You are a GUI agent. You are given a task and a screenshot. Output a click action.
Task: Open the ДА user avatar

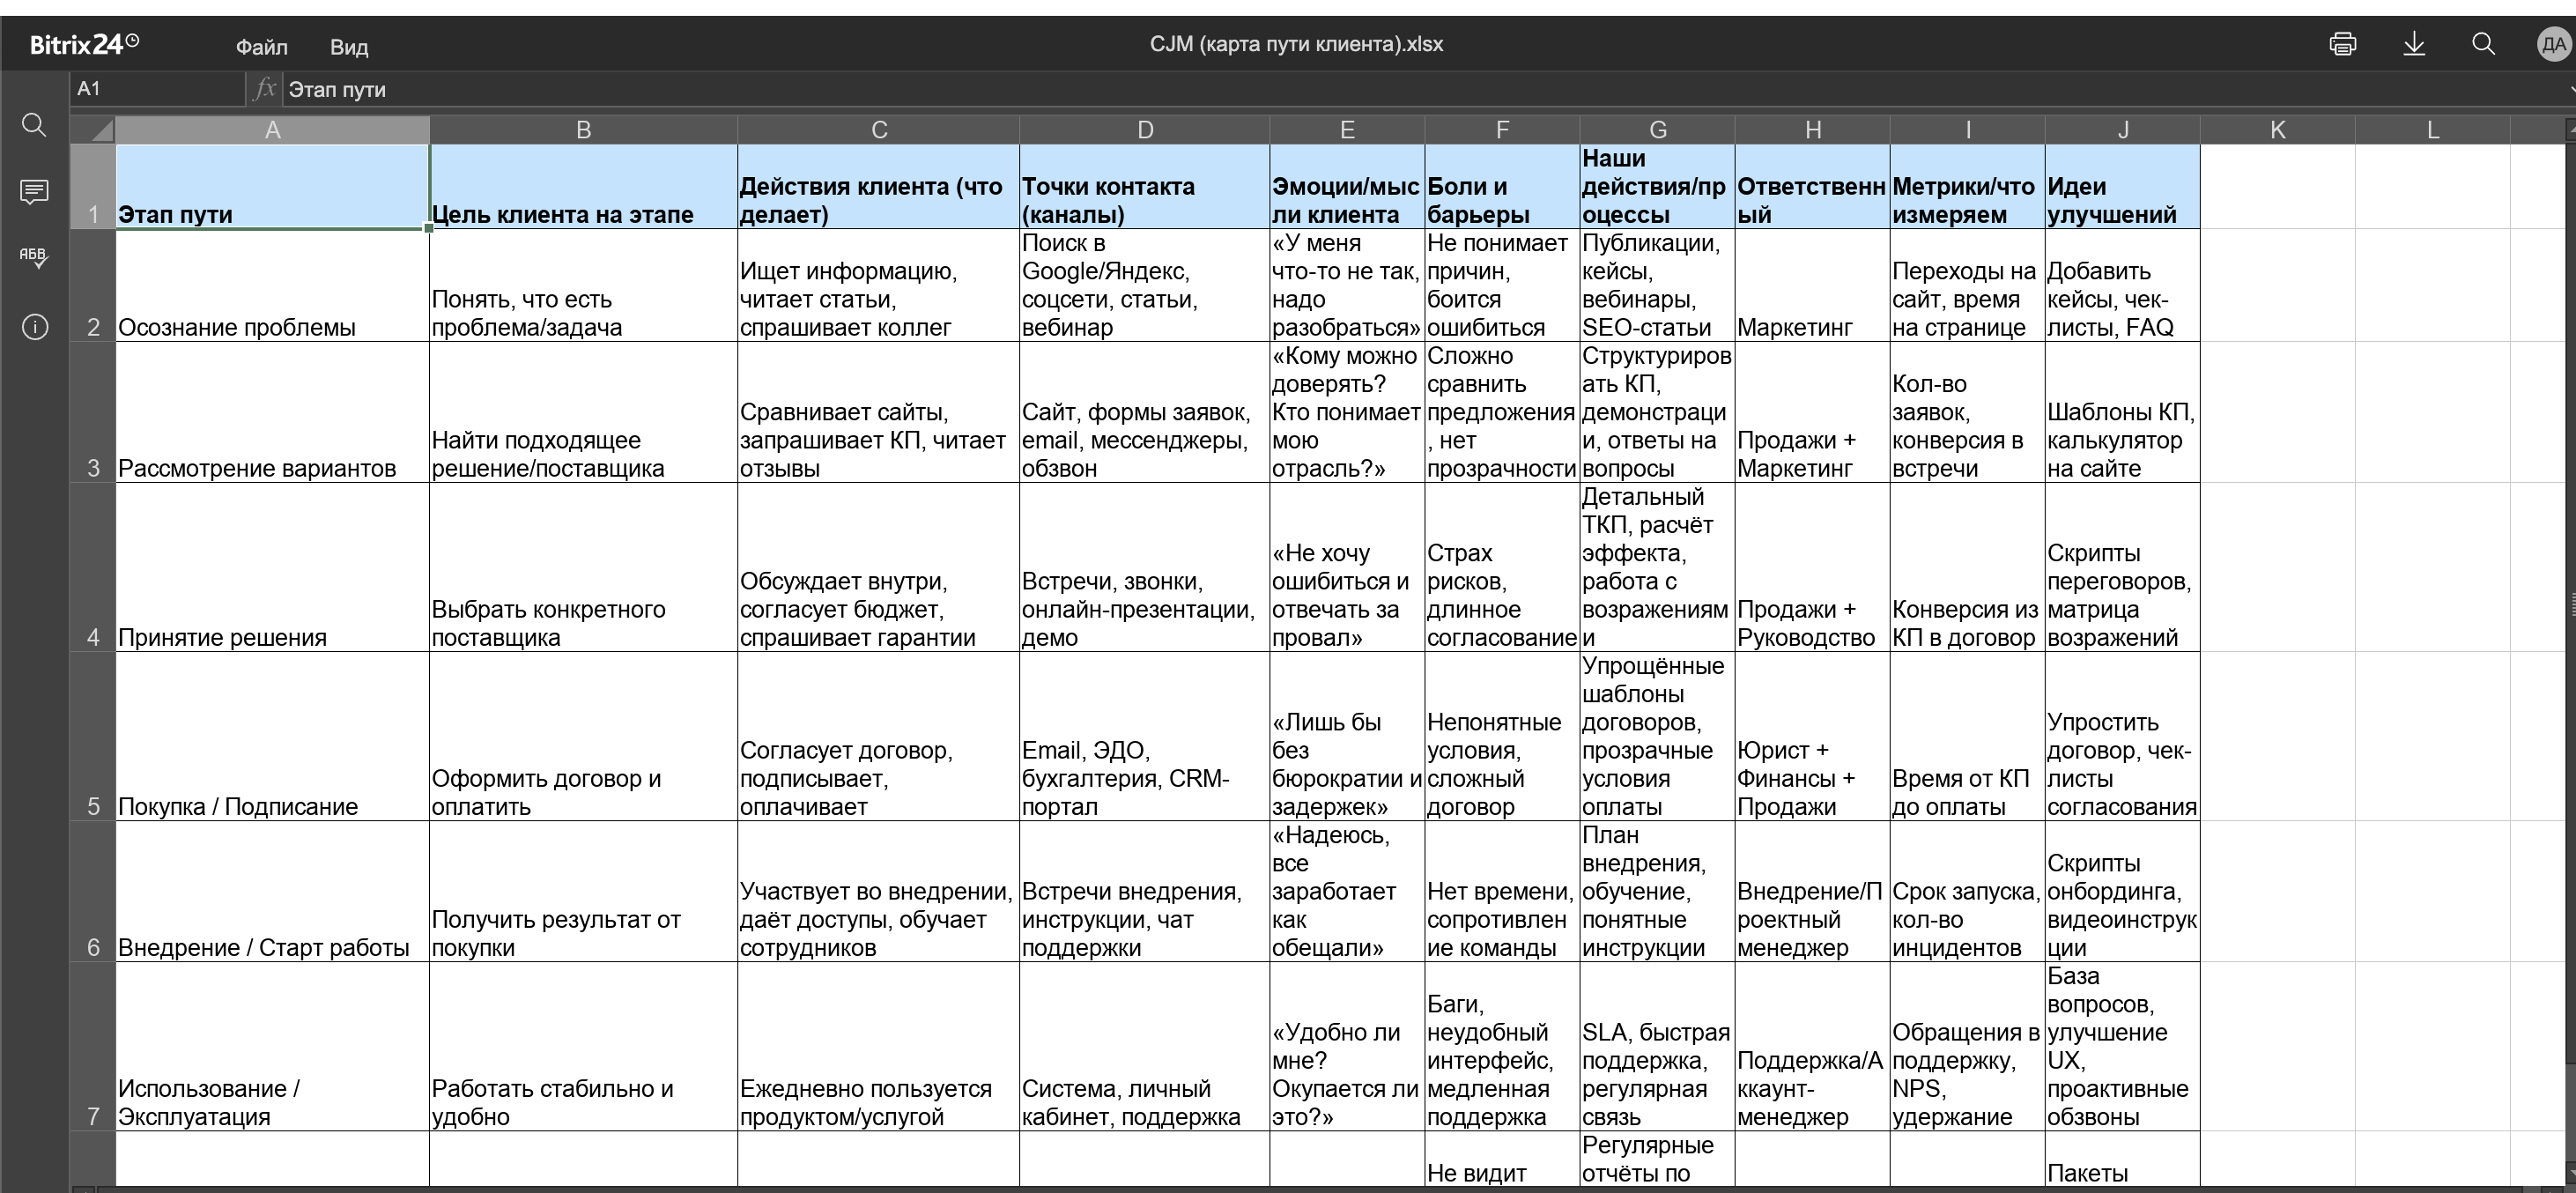click(2553, 44)
